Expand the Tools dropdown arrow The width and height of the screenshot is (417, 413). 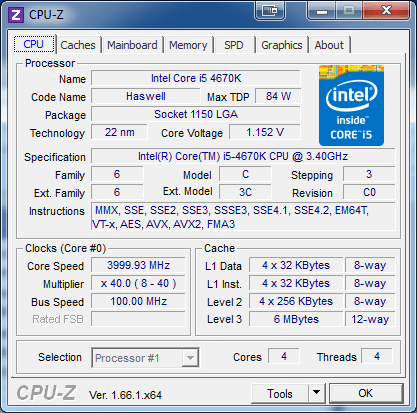pyautogui.click(x=316, y=393)
